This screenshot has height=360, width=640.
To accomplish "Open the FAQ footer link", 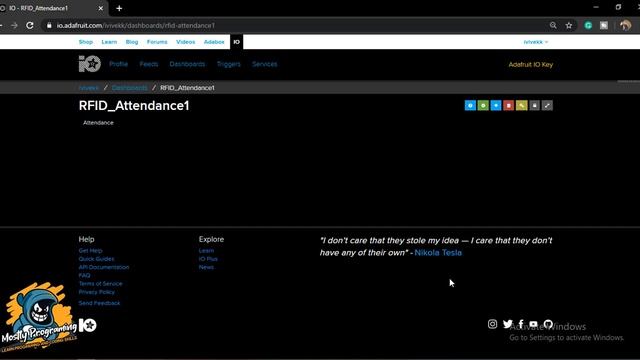I will pos(84,275).
